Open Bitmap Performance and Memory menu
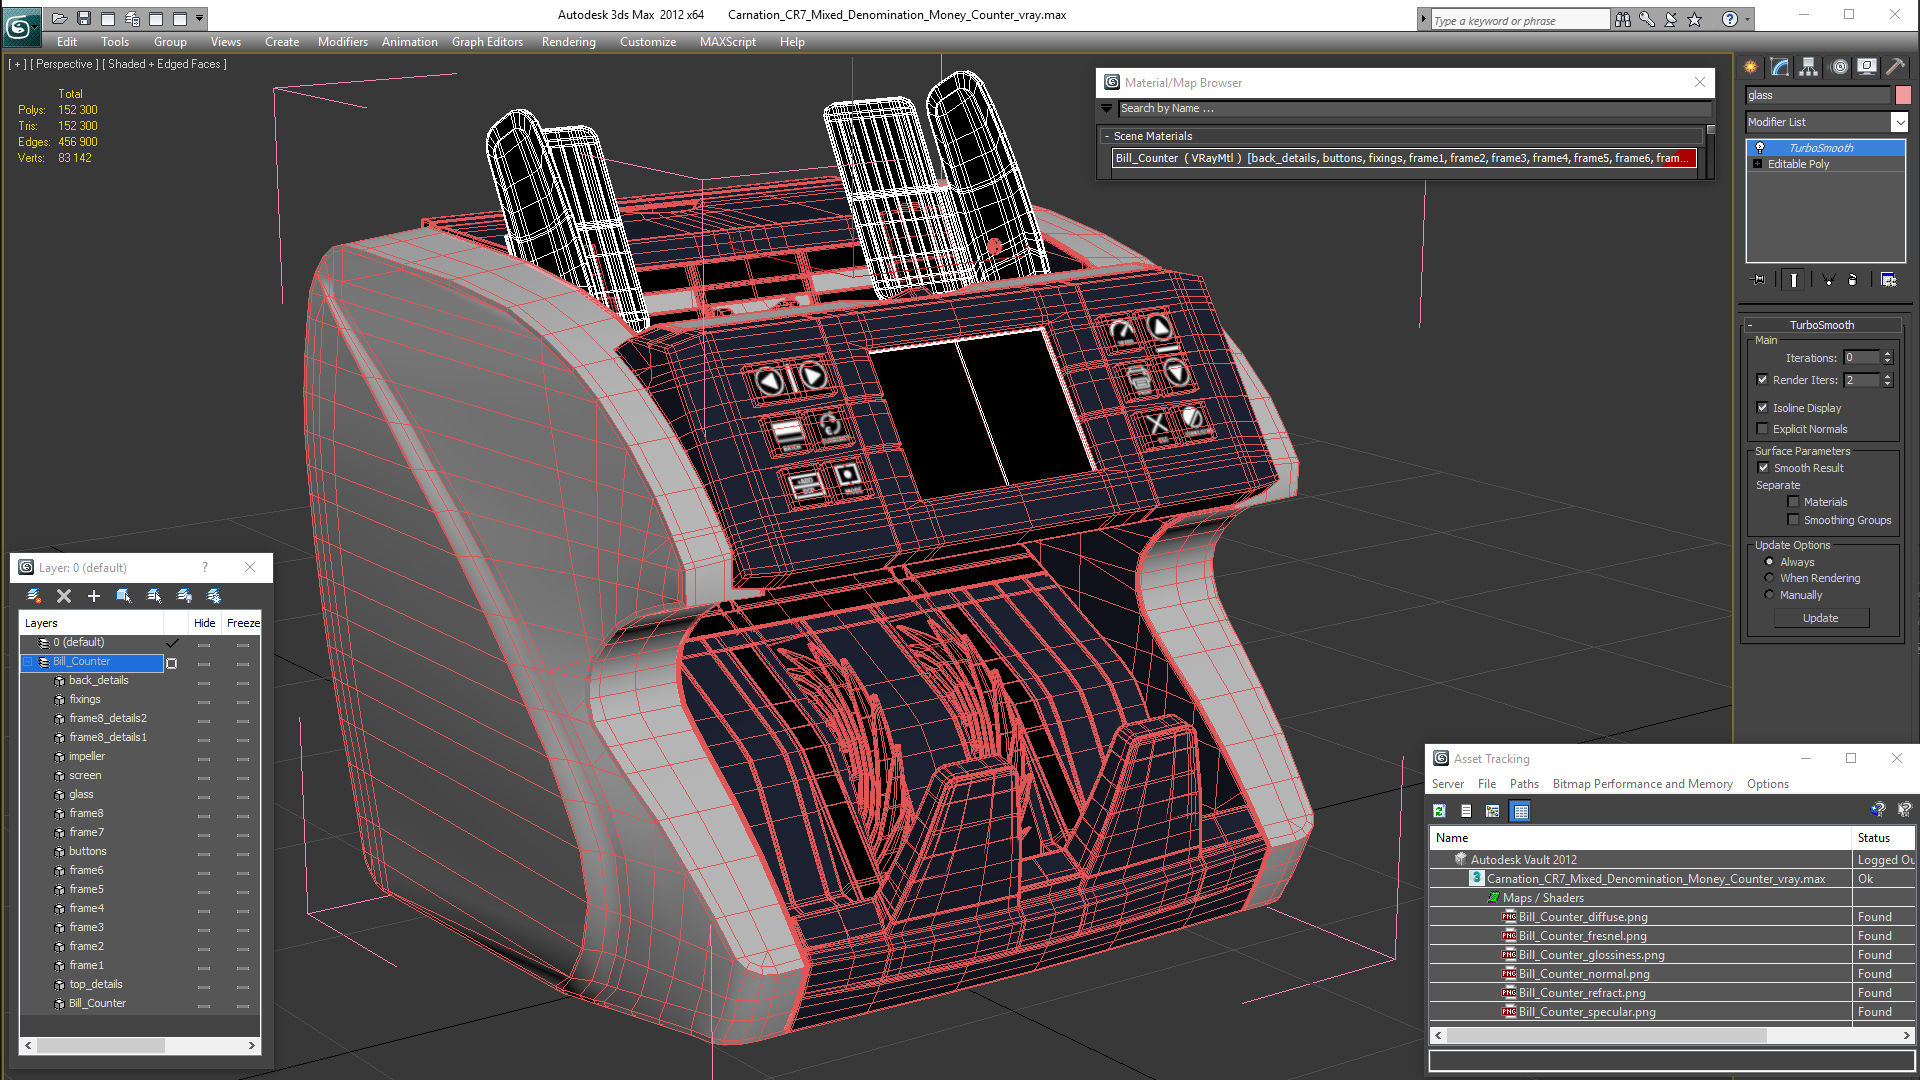 coord(1642,784)
